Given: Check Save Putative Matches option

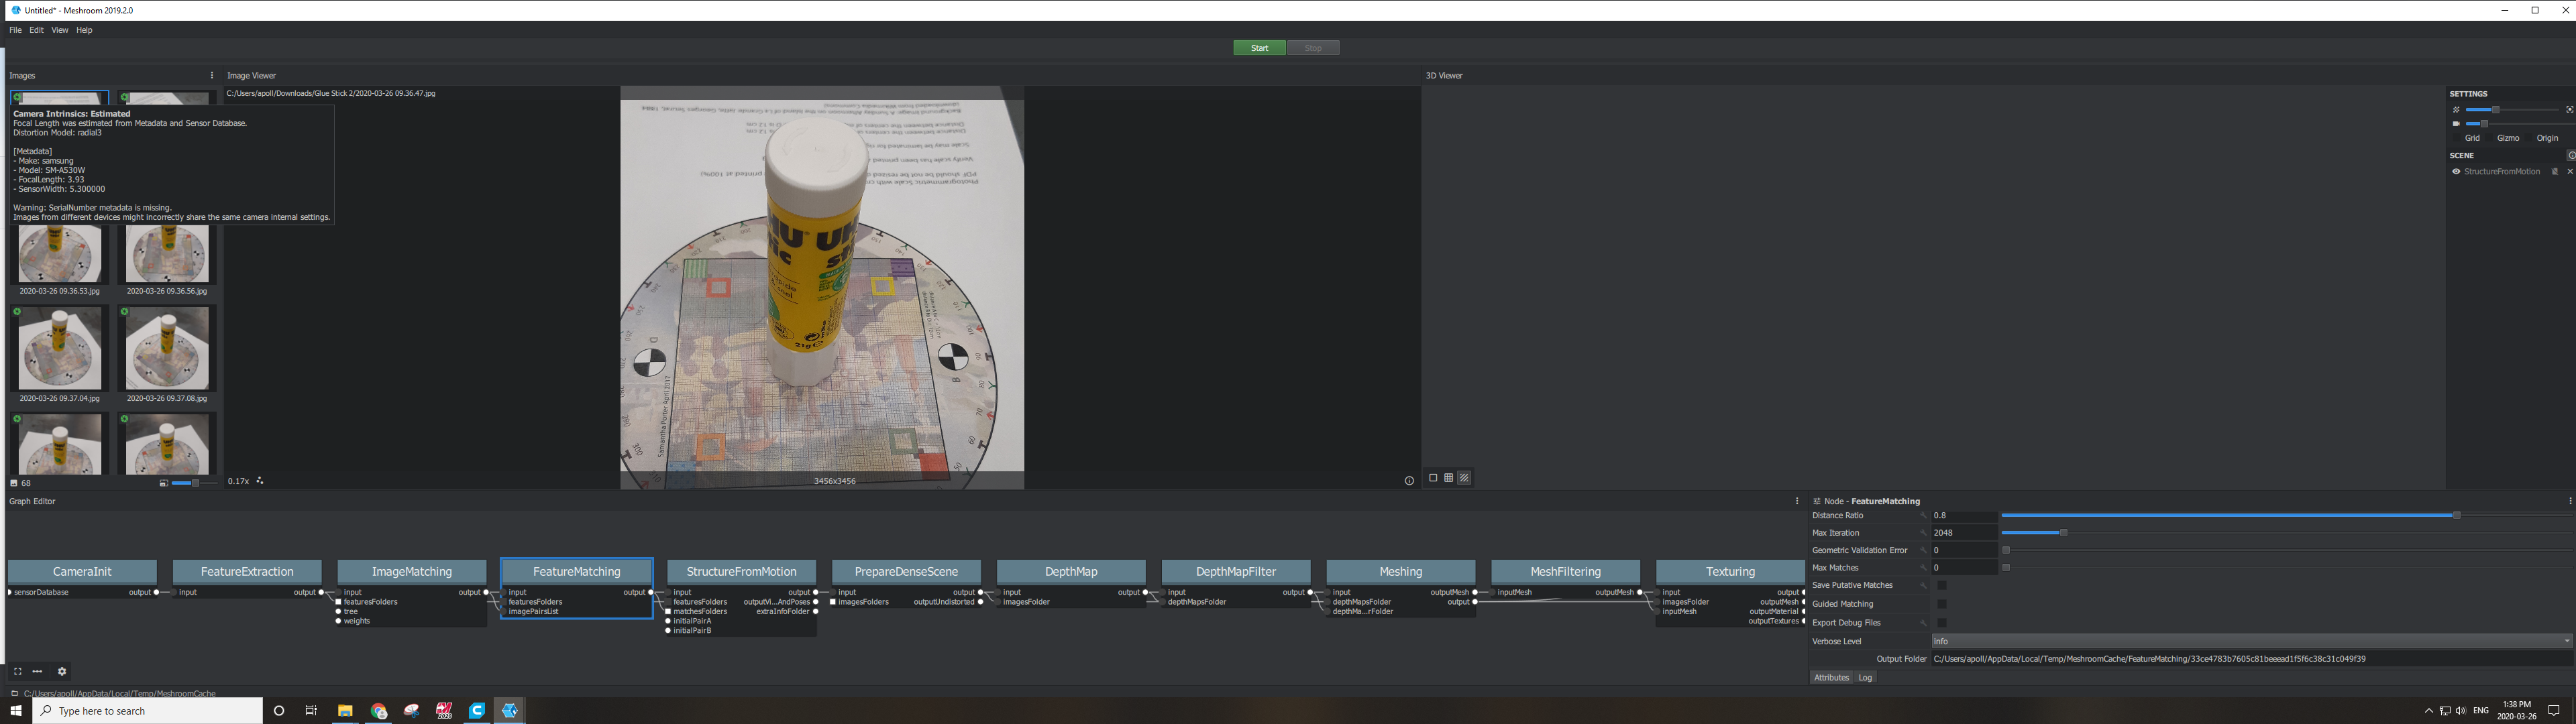Looking at the screenshot, I should pyautogui.click(x=1942, y=585).
